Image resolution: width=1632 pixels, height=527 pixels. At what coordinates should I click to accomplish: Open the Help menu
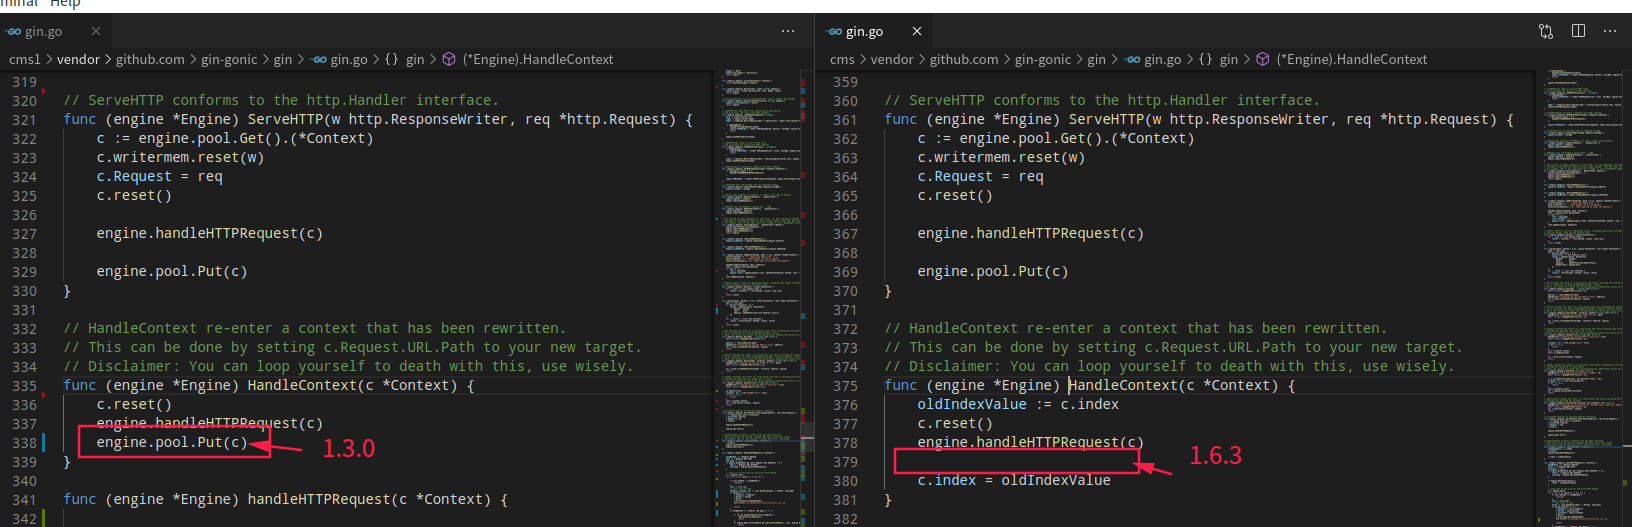coord(65,4)
